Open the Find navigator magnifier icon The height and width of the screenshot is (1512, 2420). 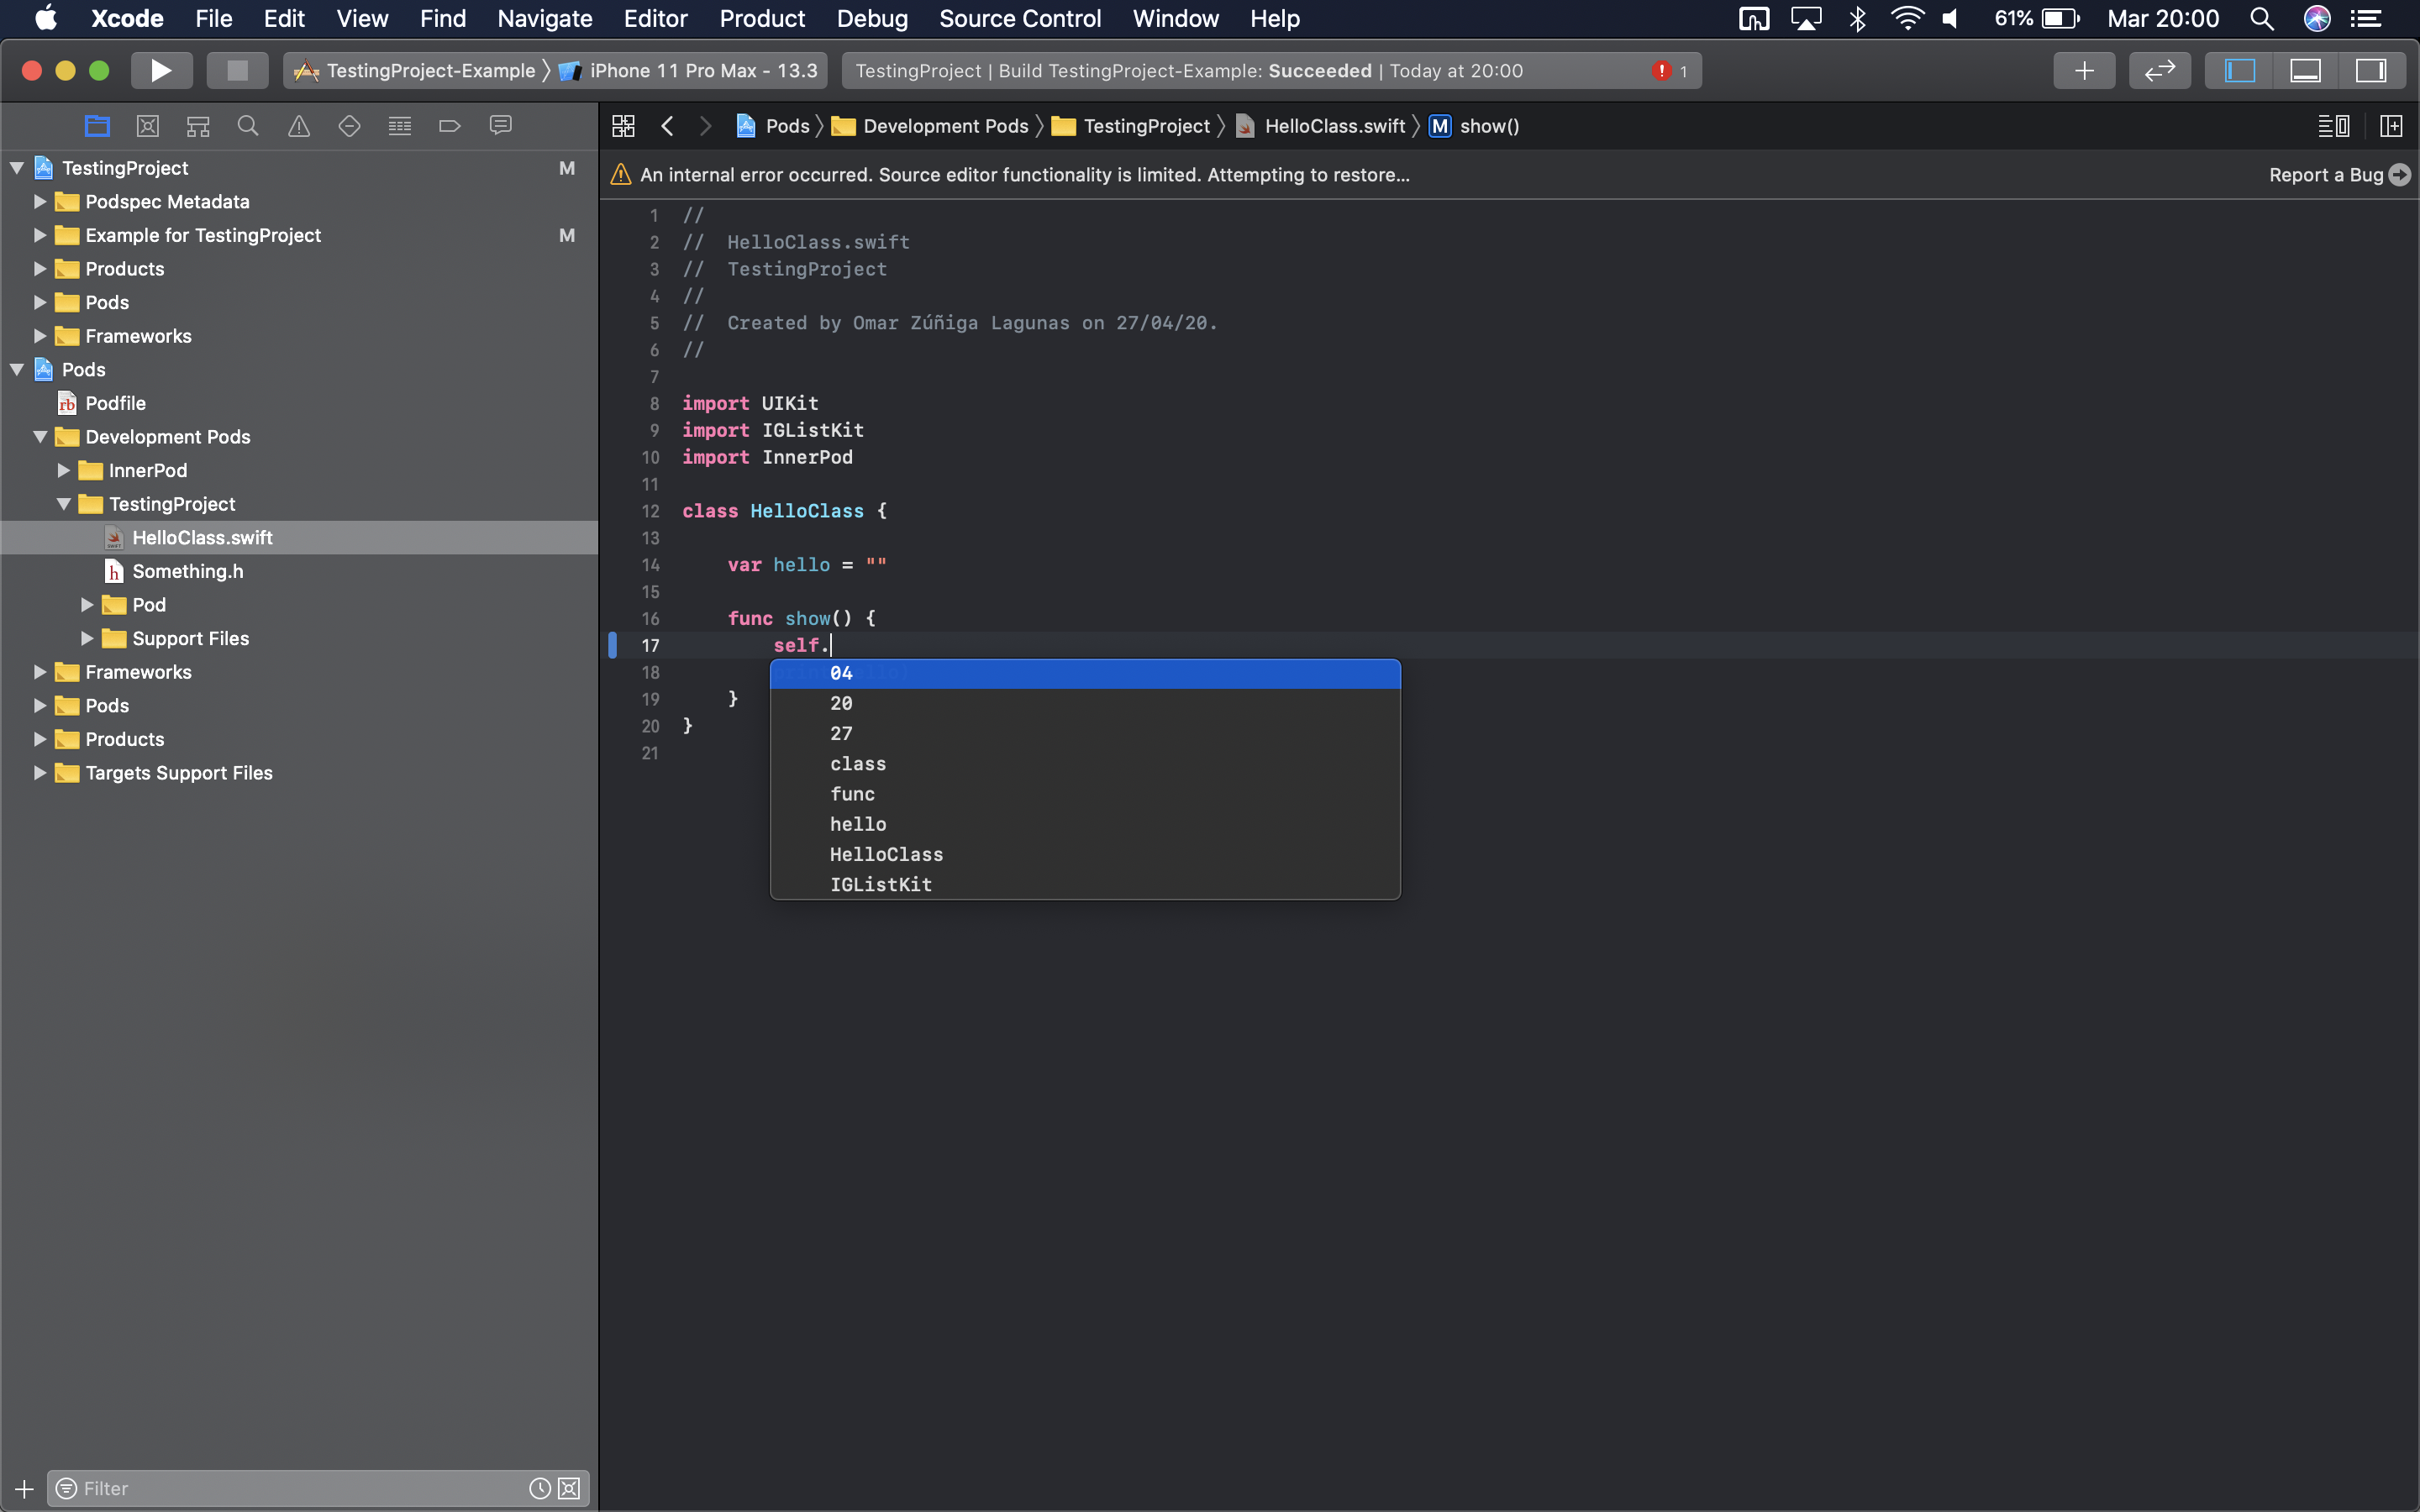(248, 126)
